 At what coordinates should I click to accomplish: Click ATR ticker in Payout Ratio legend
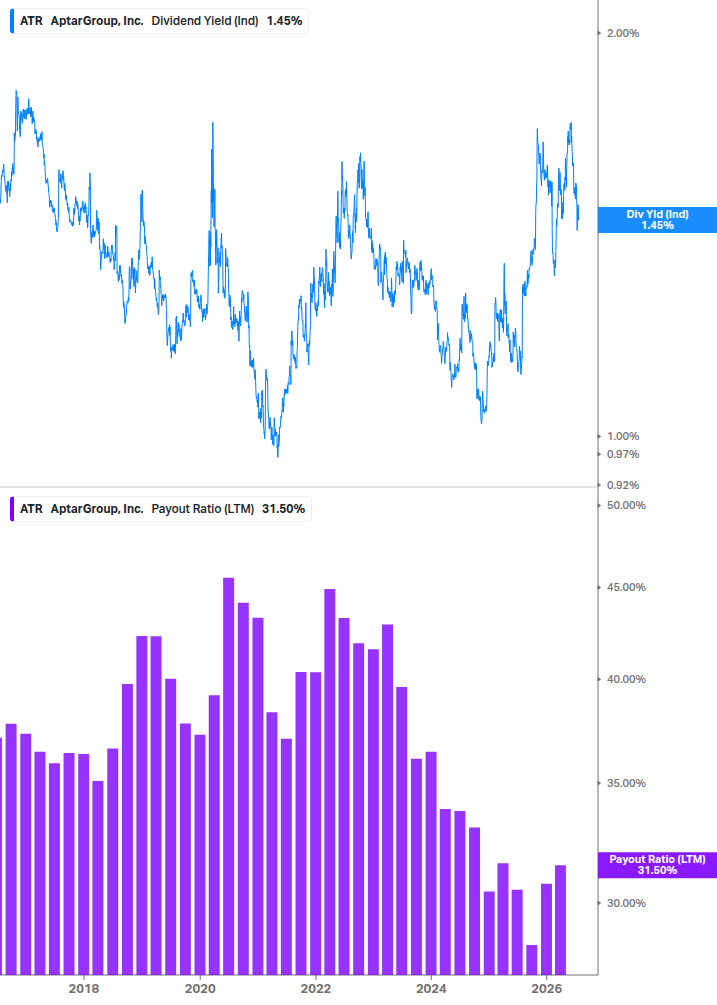[31, 509]
